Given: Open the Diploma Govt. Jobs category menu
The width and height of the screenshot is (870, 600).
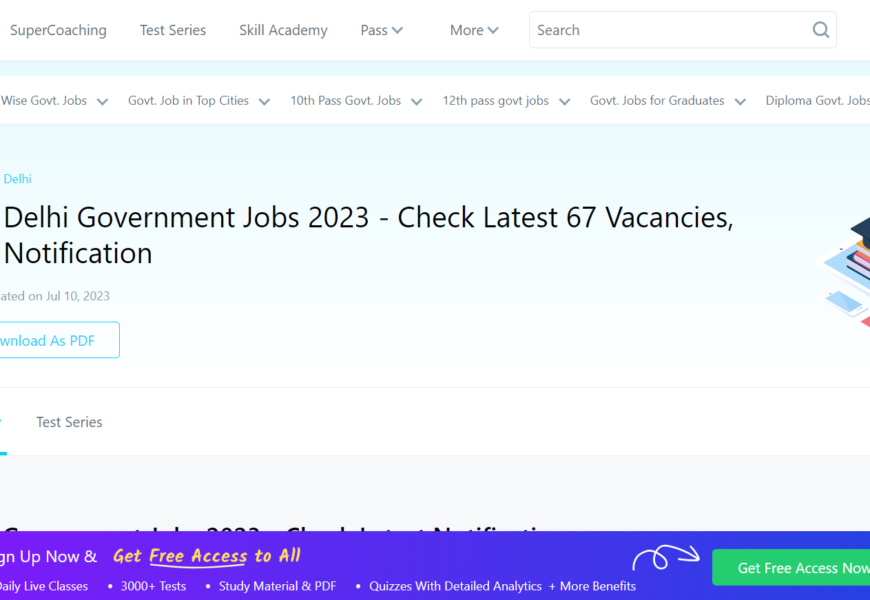Looking at the screenshot, I should 817,101.
